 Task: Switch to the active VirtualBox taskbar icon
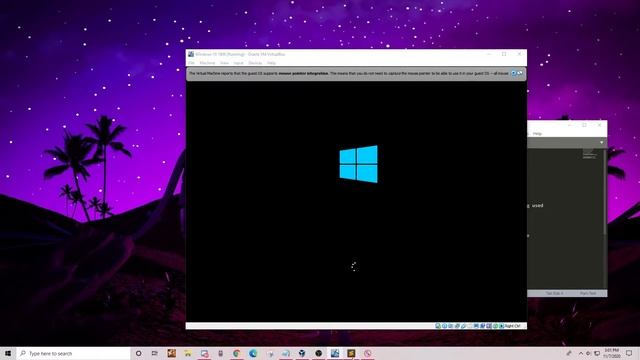click(x=335, y=353)
